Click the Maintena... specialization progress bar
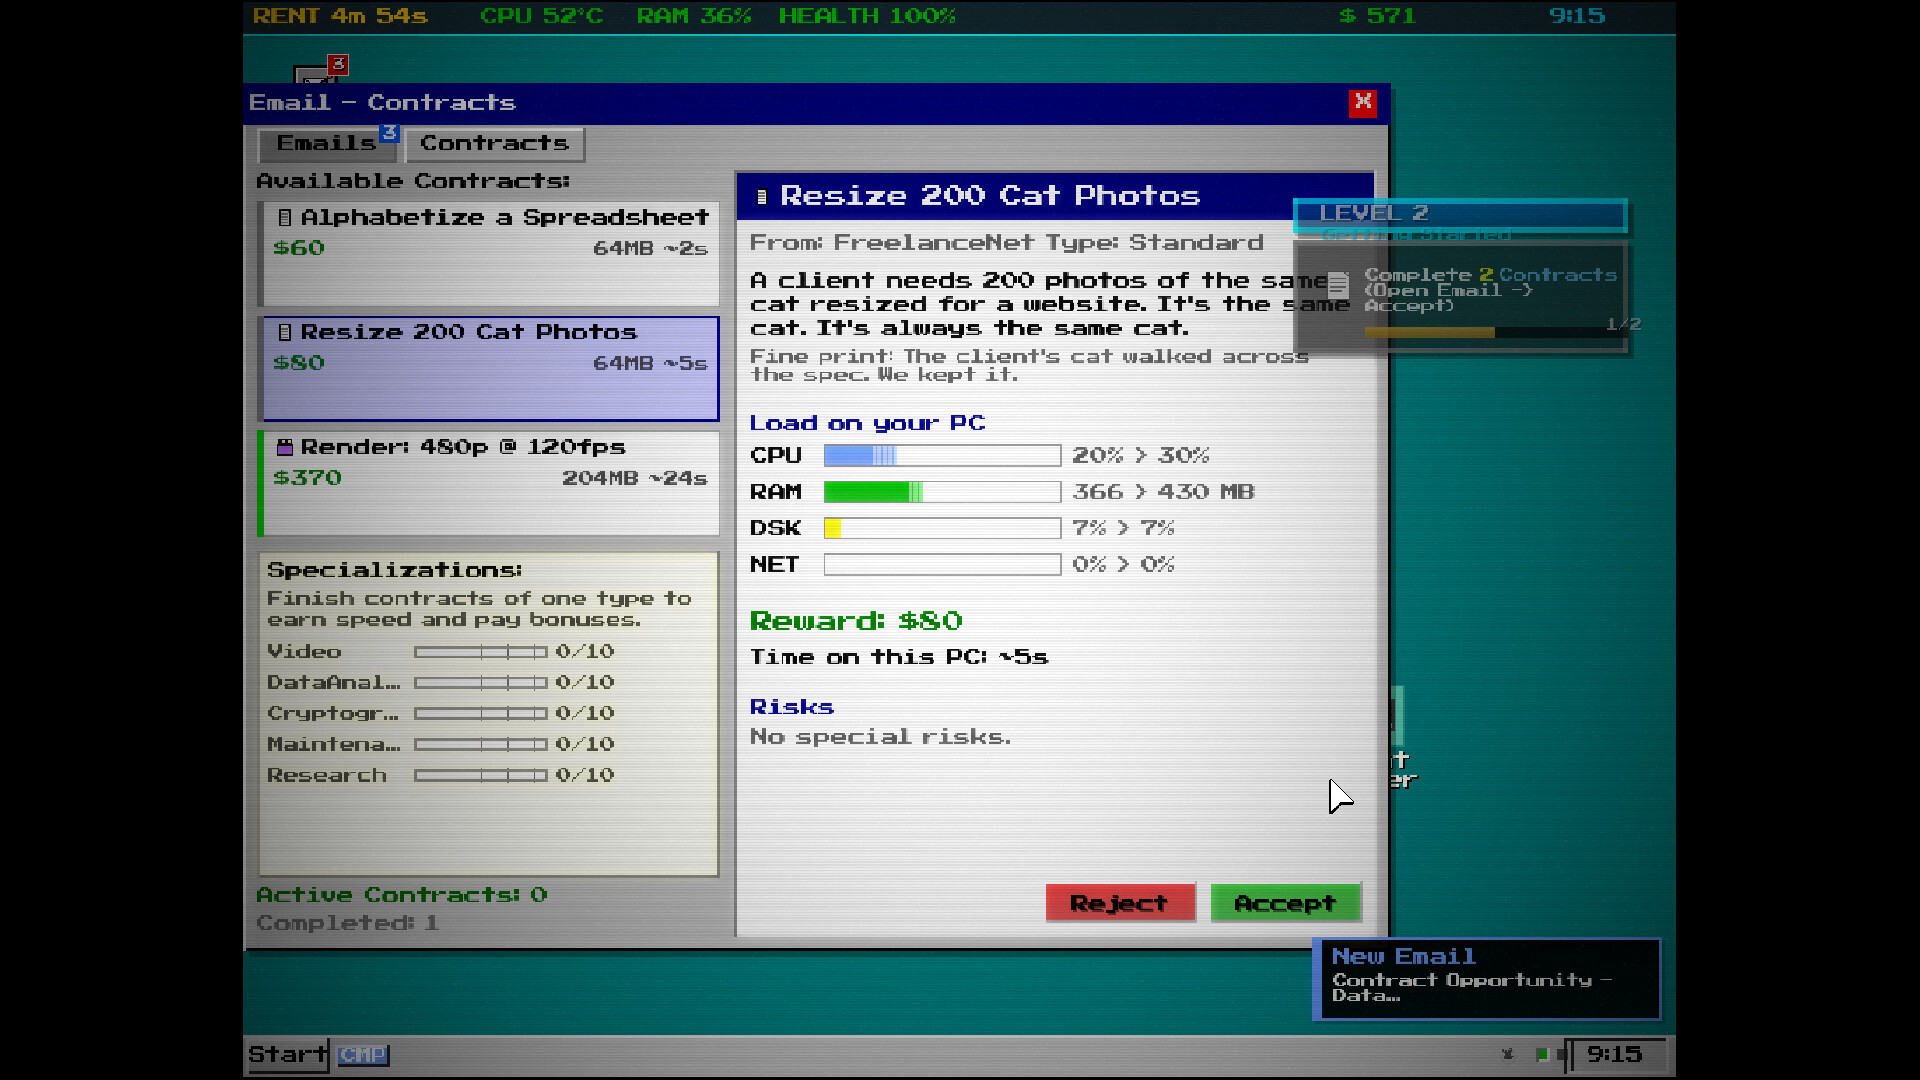The width and height of the screenshot is (1920, 1080). point(481,745)
